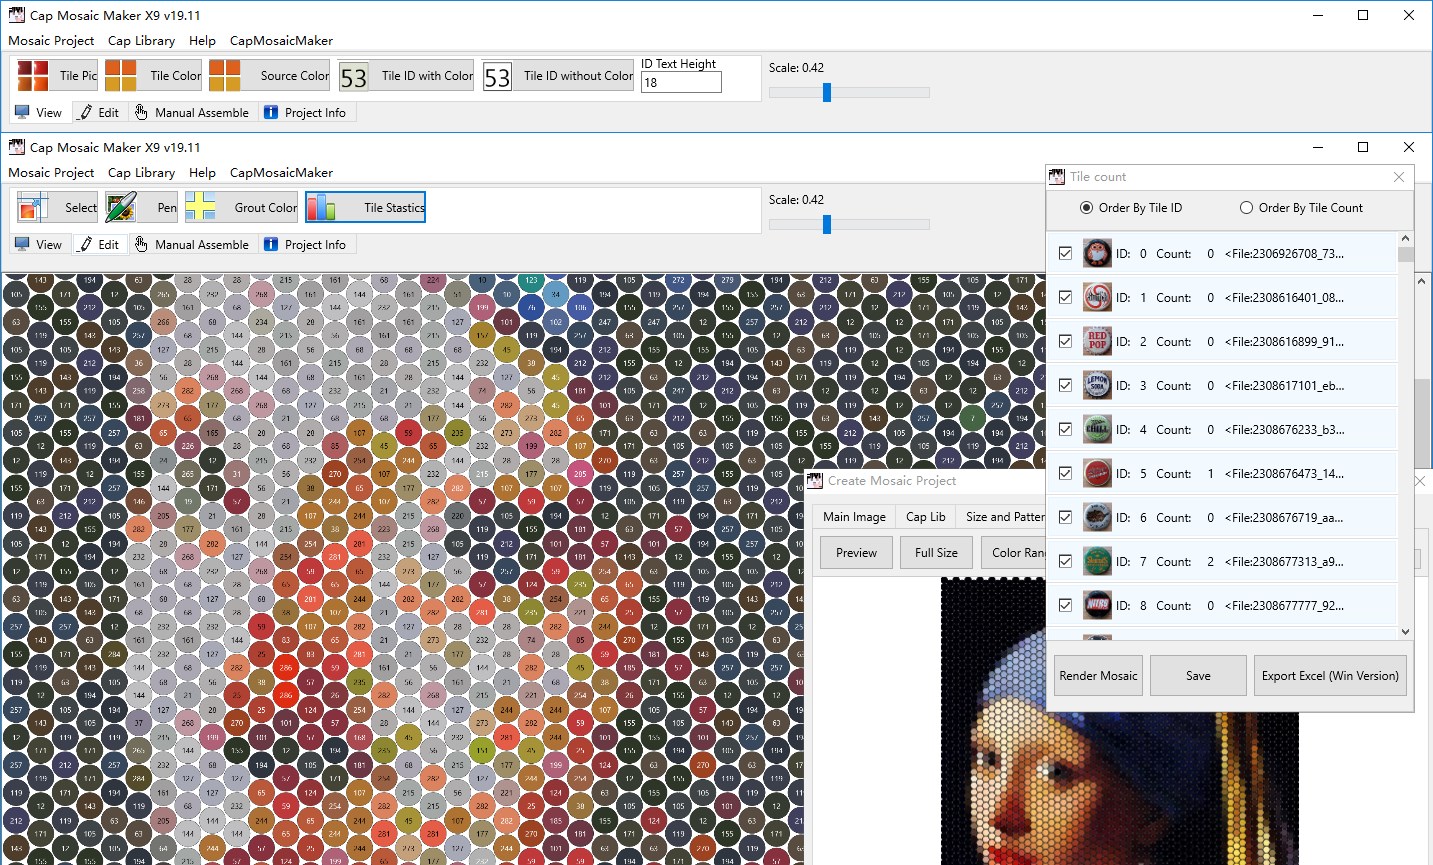
Task: Uncheck tile ID 4 checkbox
Action: coord(1065,429)
